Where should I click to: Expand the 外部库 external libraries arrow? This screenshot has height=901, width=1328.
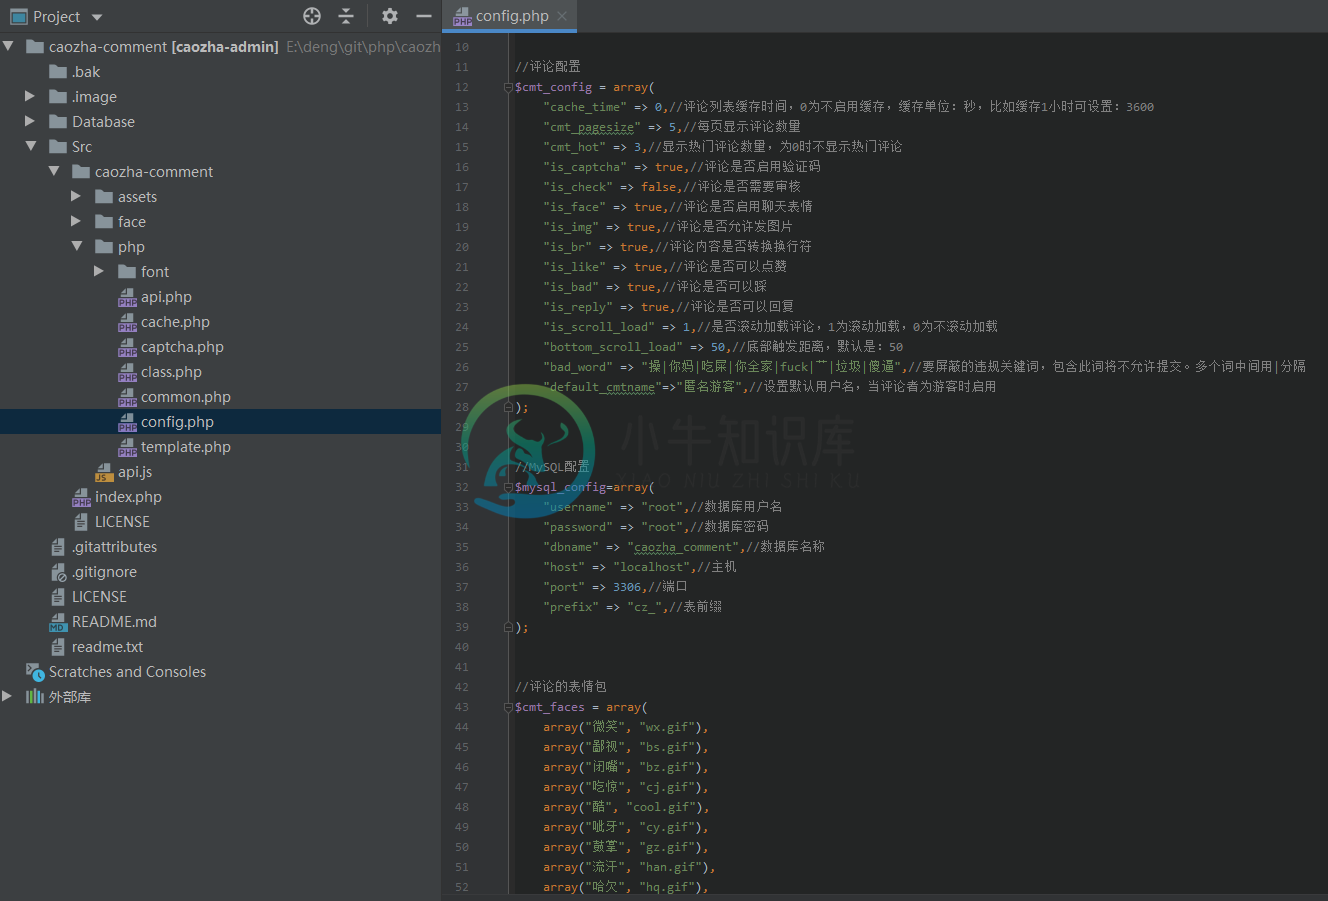[x=8, y=696]
